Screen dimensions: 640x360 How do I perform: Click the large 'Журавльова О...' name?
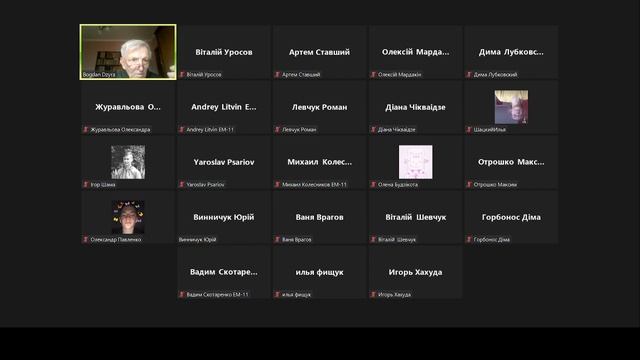click(x=128, y=107)
